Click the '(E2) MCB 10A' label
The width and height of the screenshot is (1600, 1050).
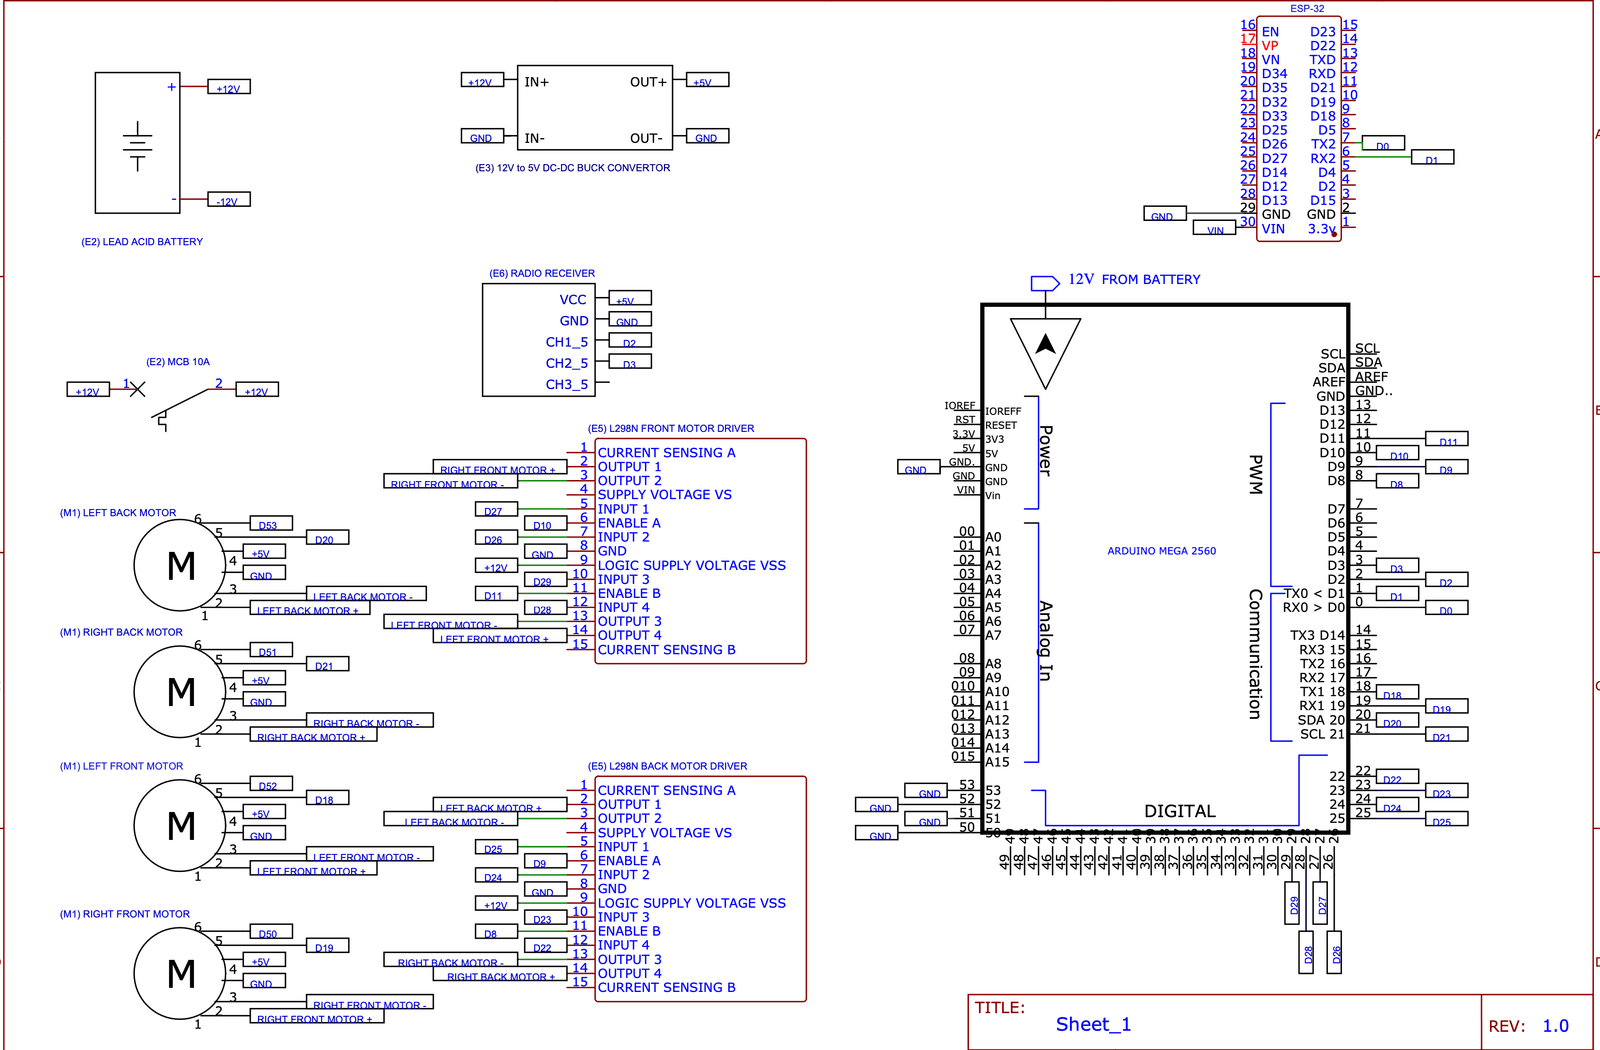(178, 362)
